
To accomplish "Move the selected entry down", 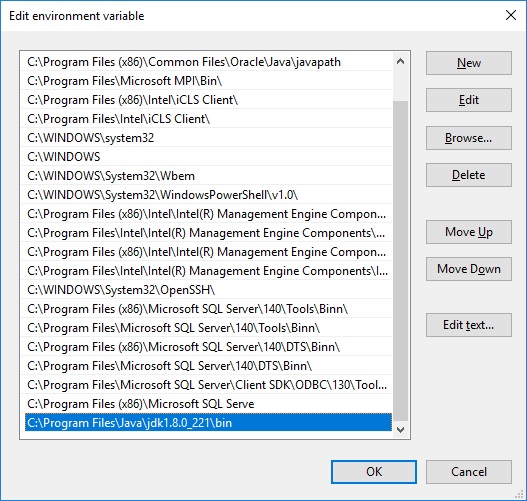I will [x=469, y=269].
